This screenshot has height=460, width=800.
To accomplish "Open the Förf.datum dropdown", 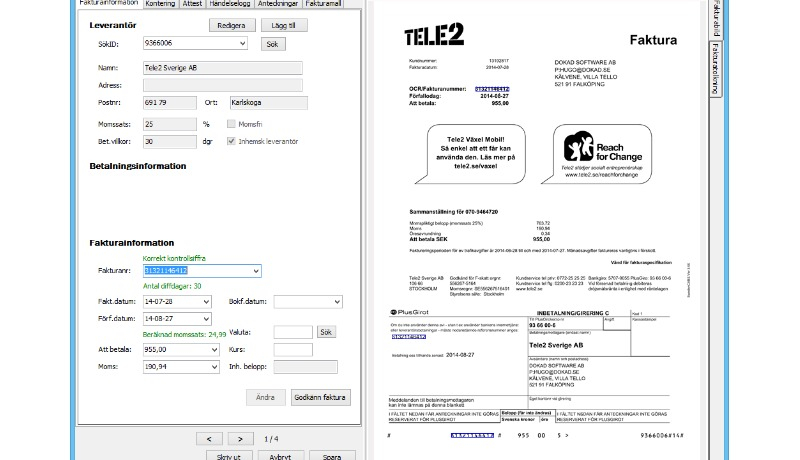I will pos(206,319).
